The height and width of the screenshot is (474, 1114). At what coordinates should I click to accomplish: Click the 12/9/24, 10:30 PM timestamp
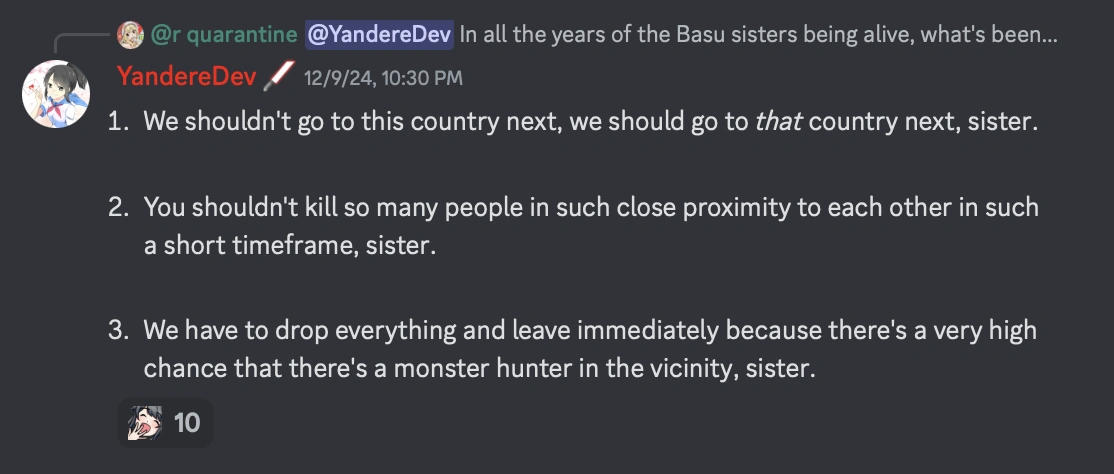[384, 78]
